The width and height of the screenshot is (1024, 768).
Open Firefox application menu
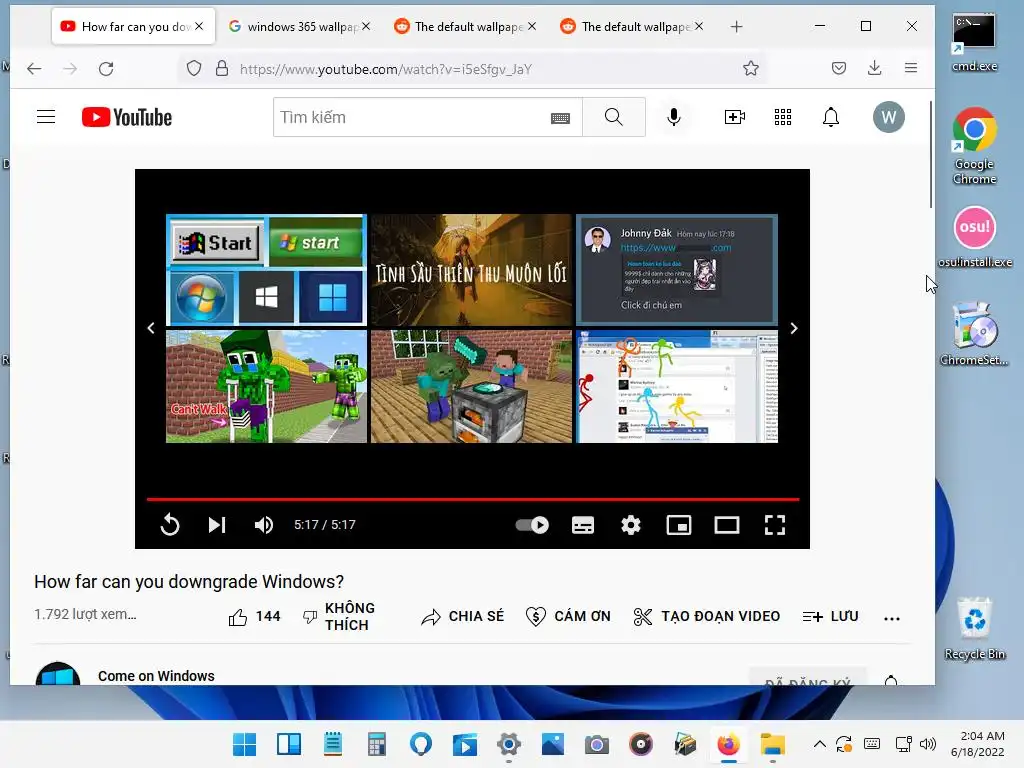tap(911, 68)
